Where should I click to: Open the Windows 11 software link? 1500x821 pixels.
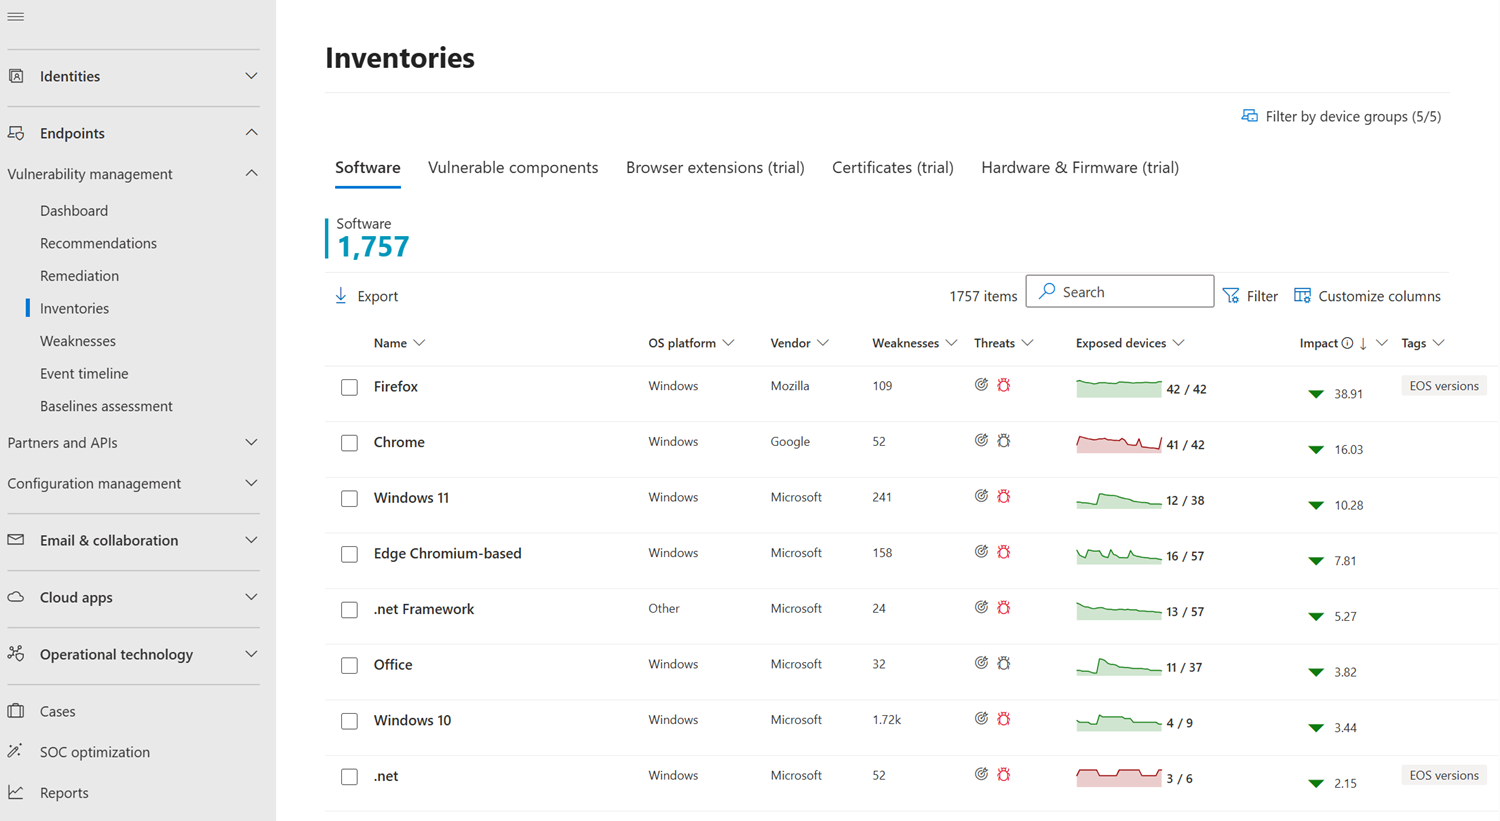pos(411,497)
